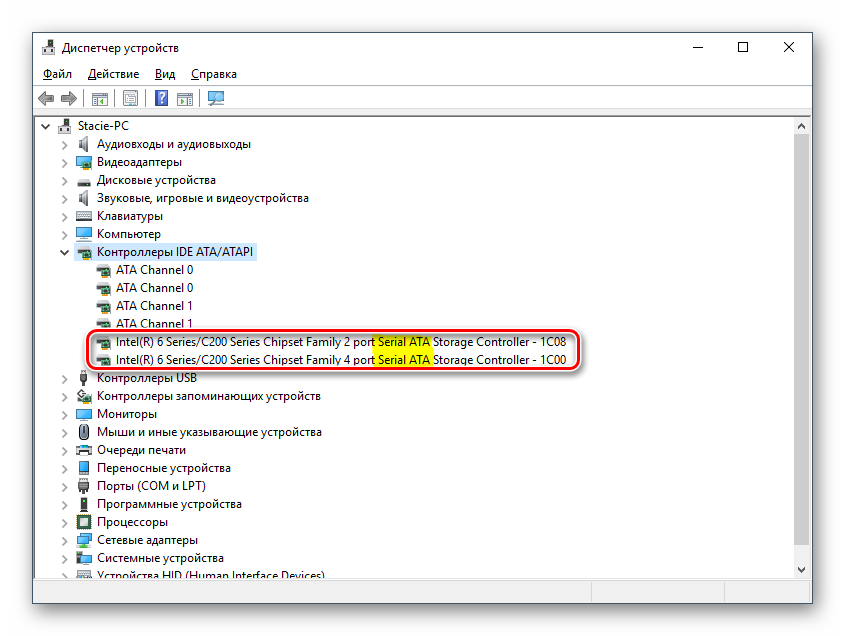The image size is (845, 636).
Task: Expand the Контроллеры USB node
Action: point(65,379)
